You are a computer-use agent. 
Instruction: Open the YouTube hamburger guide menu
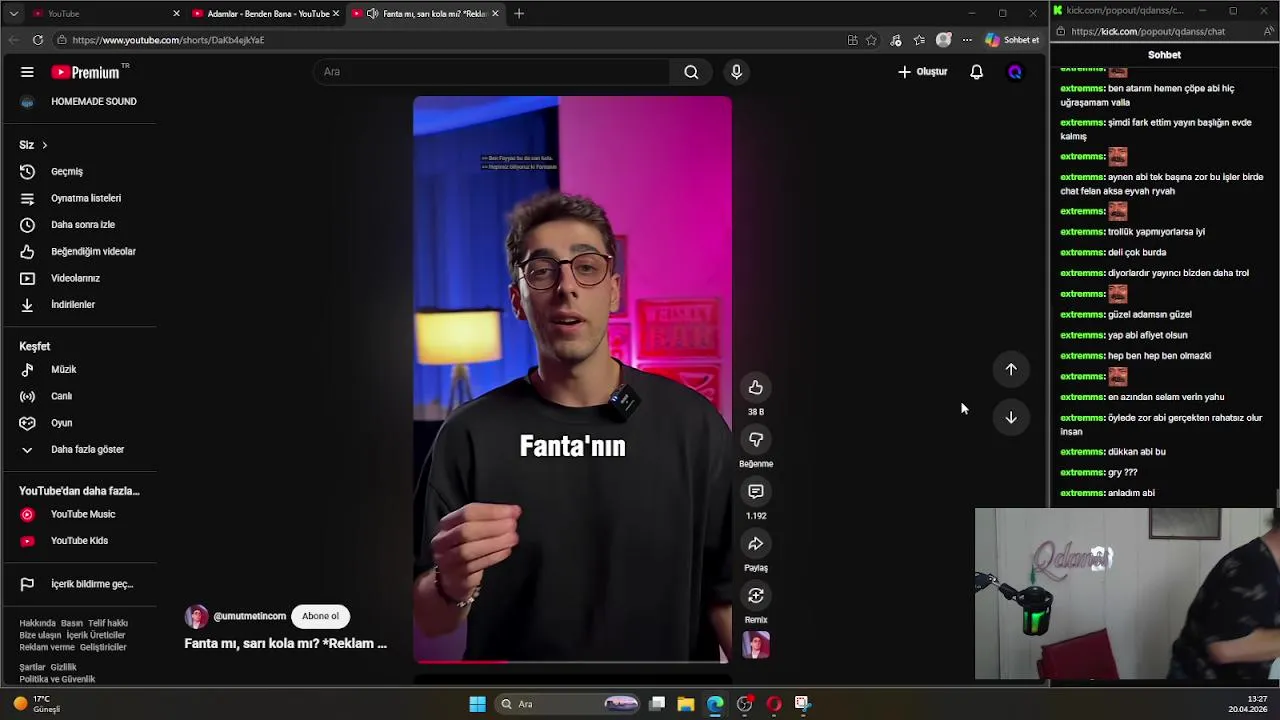(x=27, y=72)
